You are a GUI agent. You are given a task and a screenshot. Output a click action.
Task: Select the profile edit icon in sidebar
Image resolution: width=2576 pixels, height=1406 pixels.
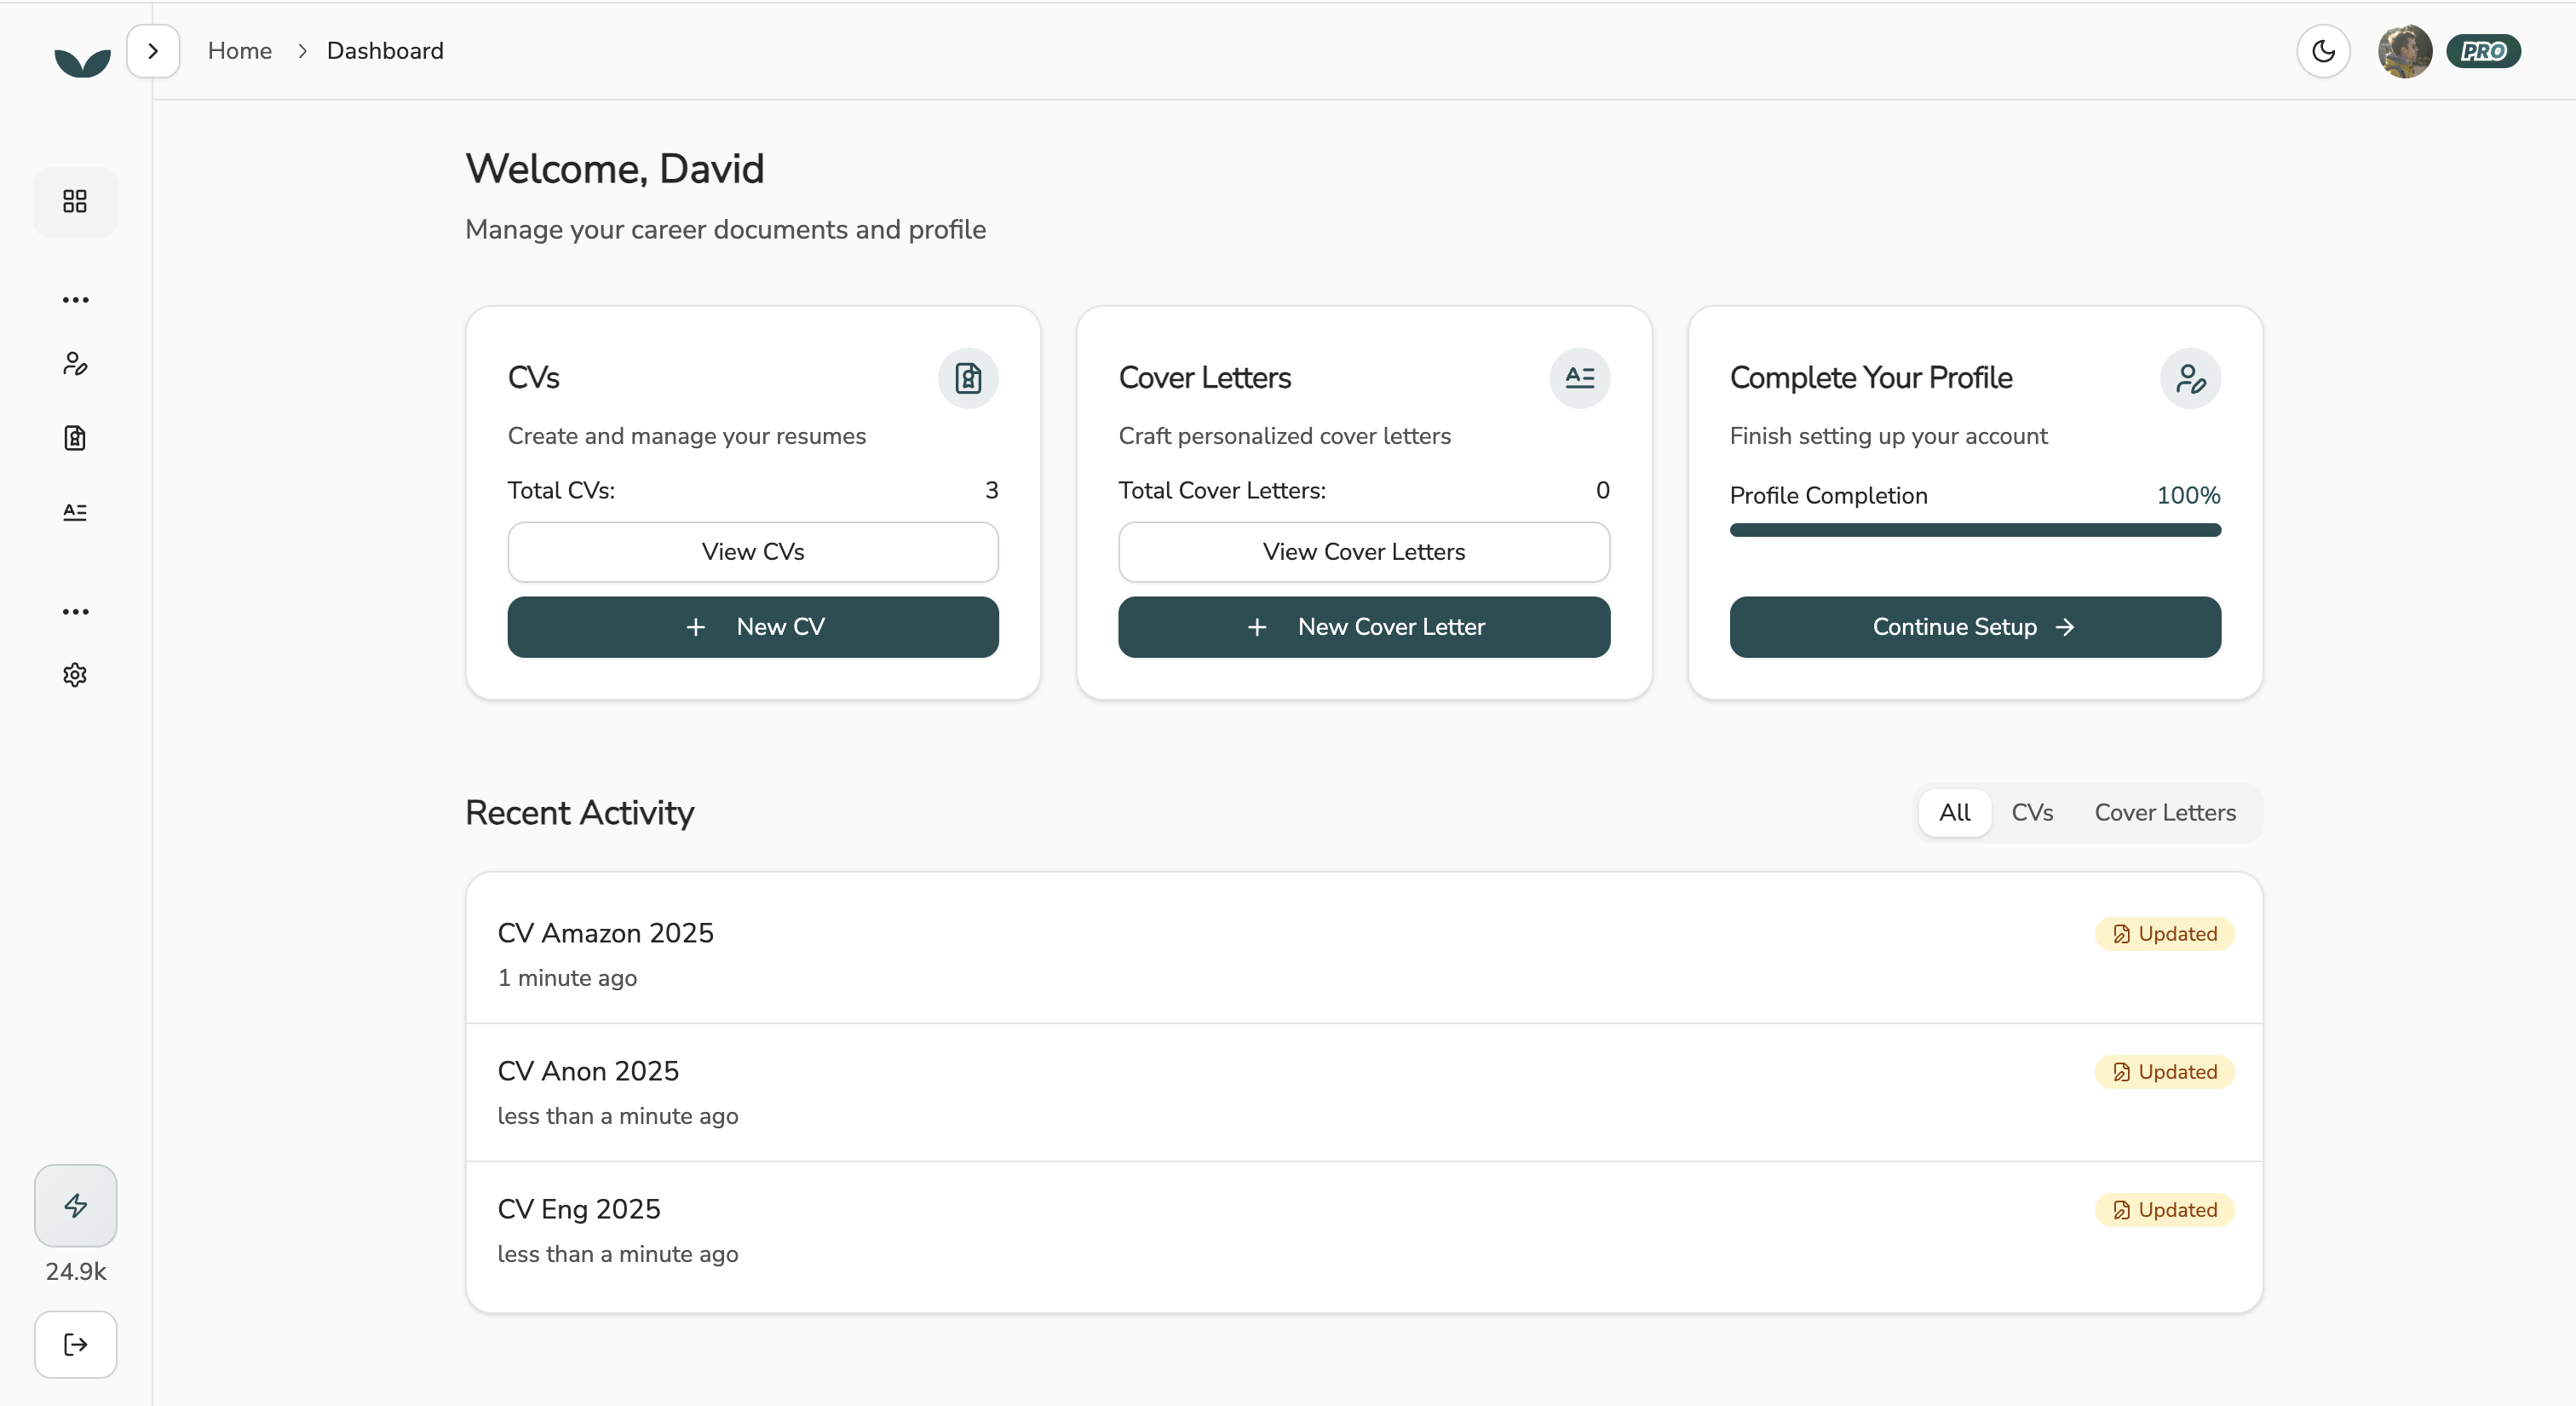(x=75, y=363)
